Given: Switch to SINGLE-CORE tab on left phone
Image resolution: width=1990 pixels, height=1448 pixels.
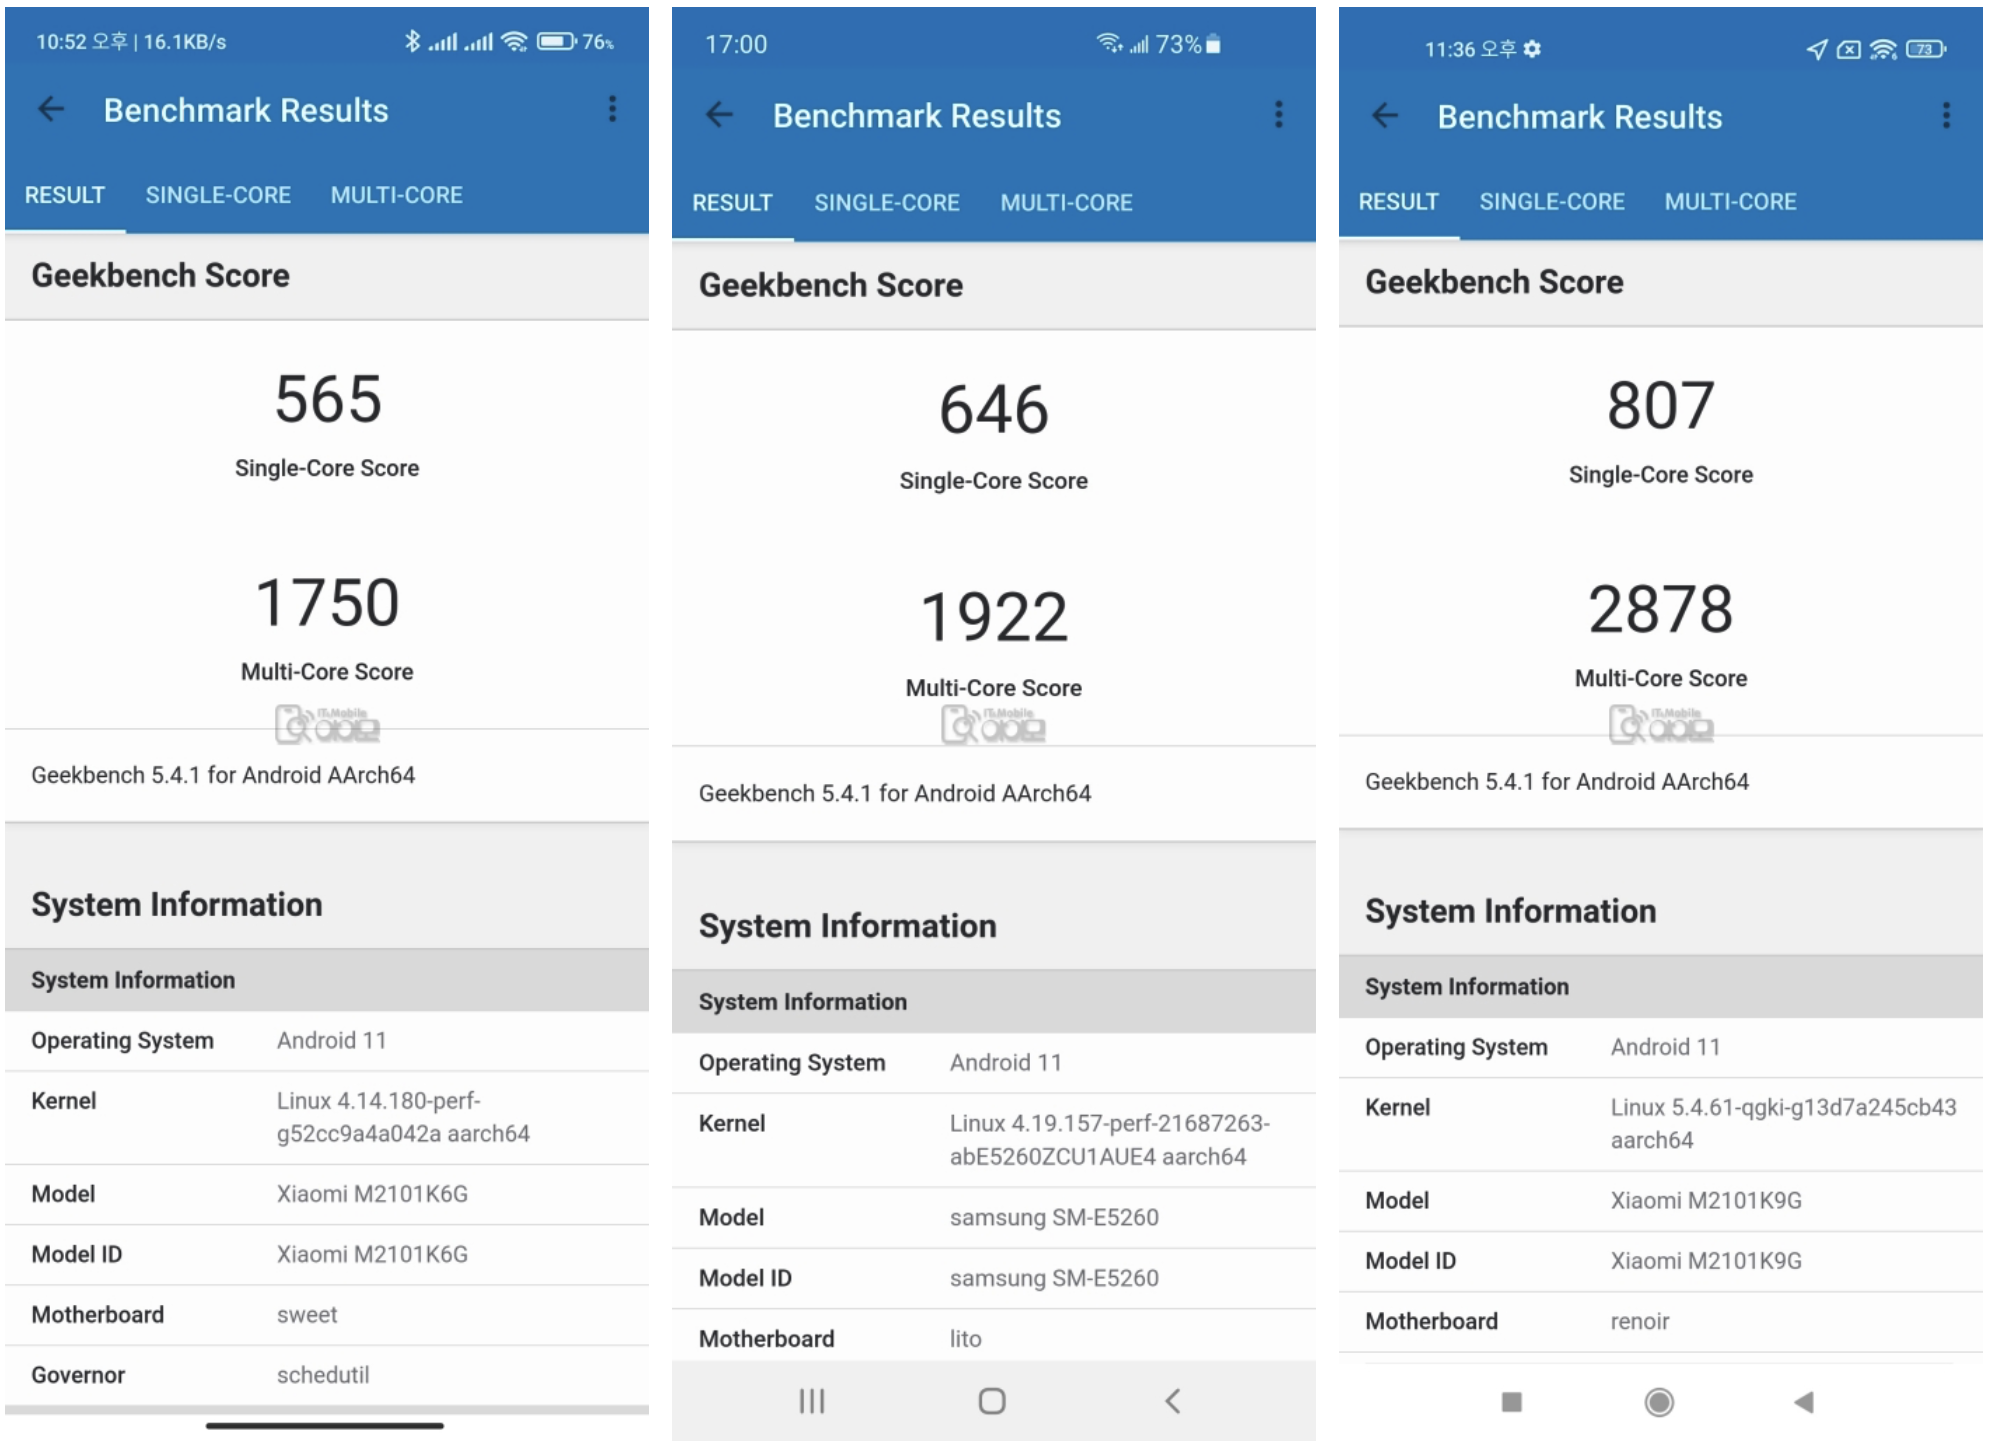Looking at the screenshot, I should pos(218,195).
